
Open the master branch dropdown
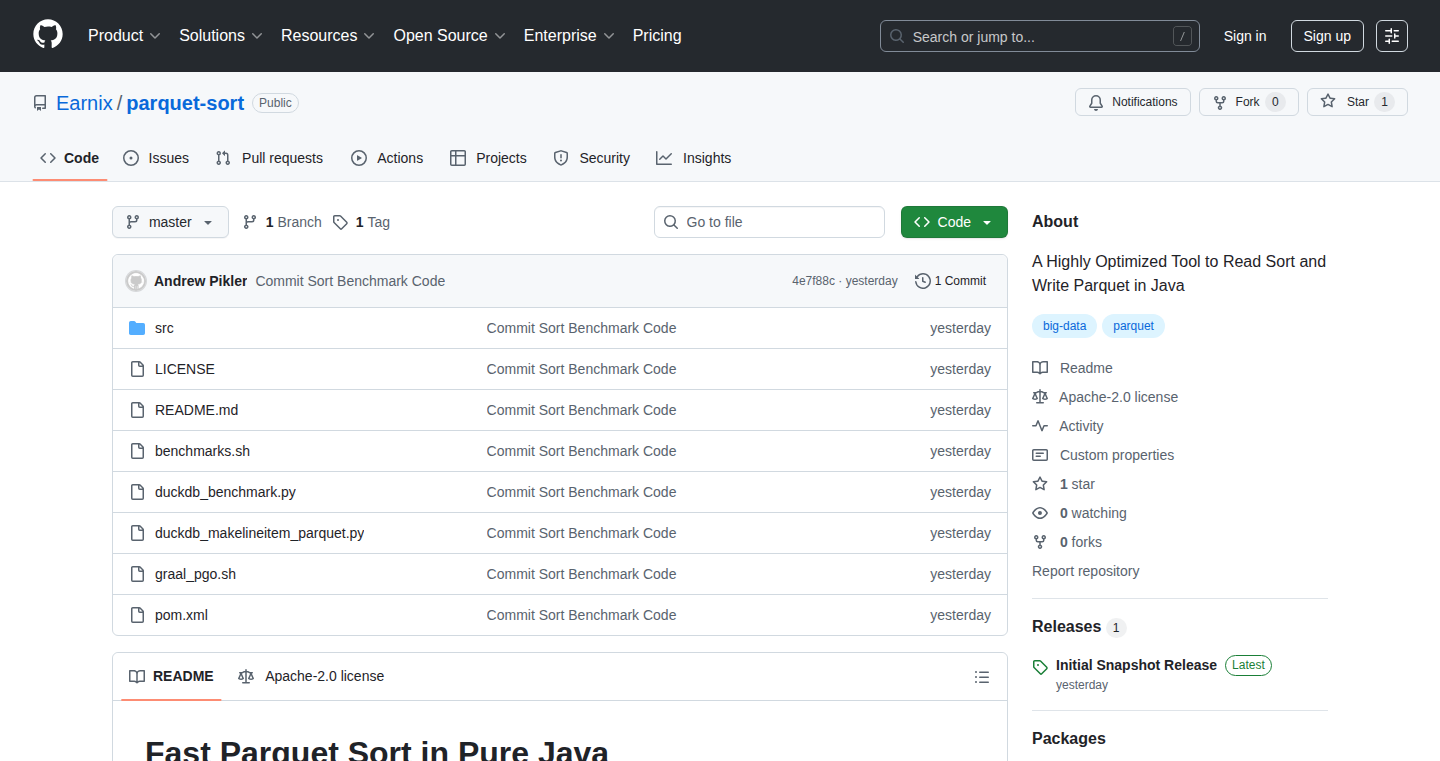(x=170, y=222)
